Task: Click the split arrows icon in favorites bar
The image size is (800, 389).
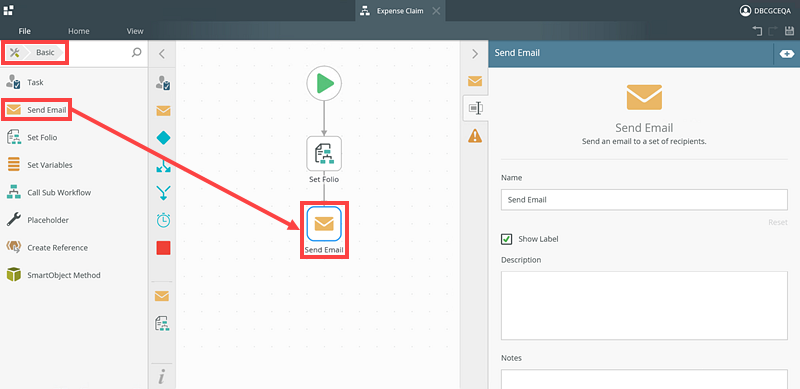Action: [x=163, y=165]
